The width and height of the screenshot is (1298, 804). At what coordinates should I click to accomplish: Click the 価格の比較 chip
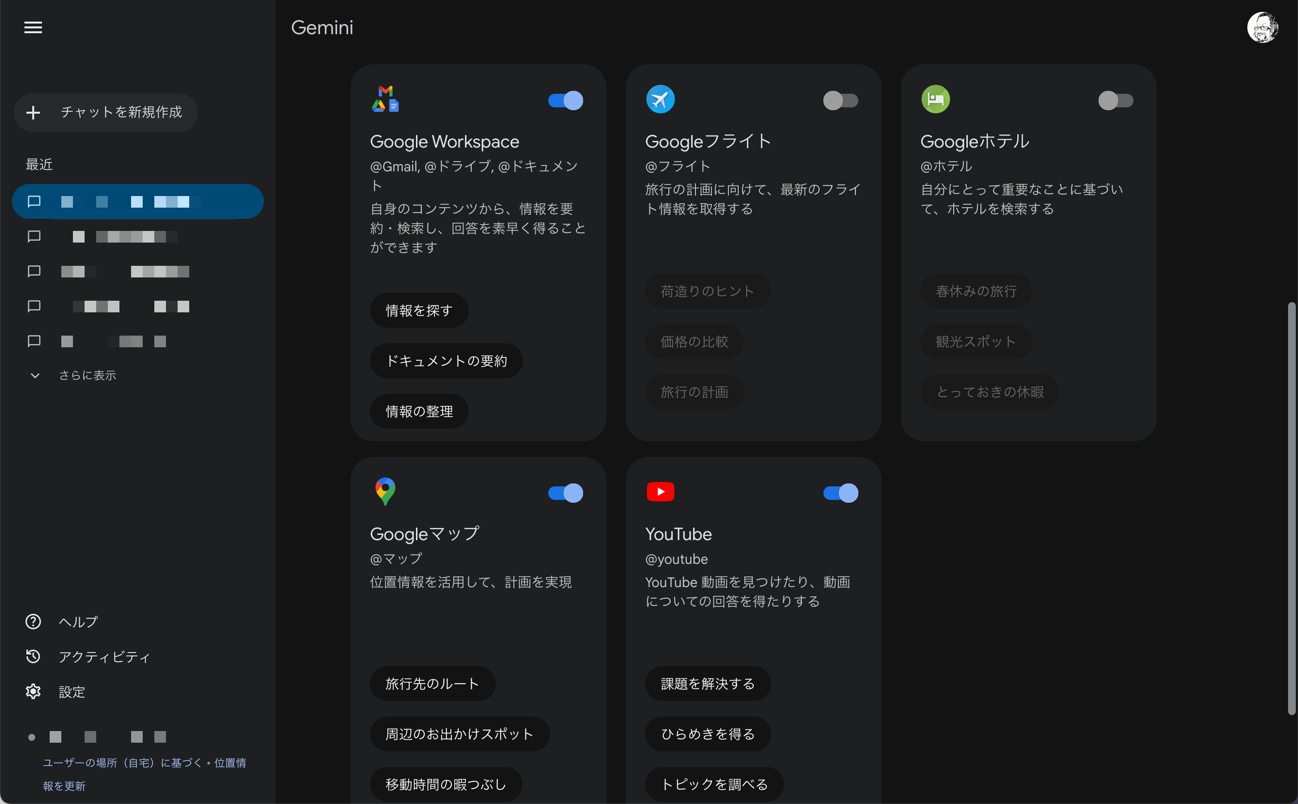point(694,342)
